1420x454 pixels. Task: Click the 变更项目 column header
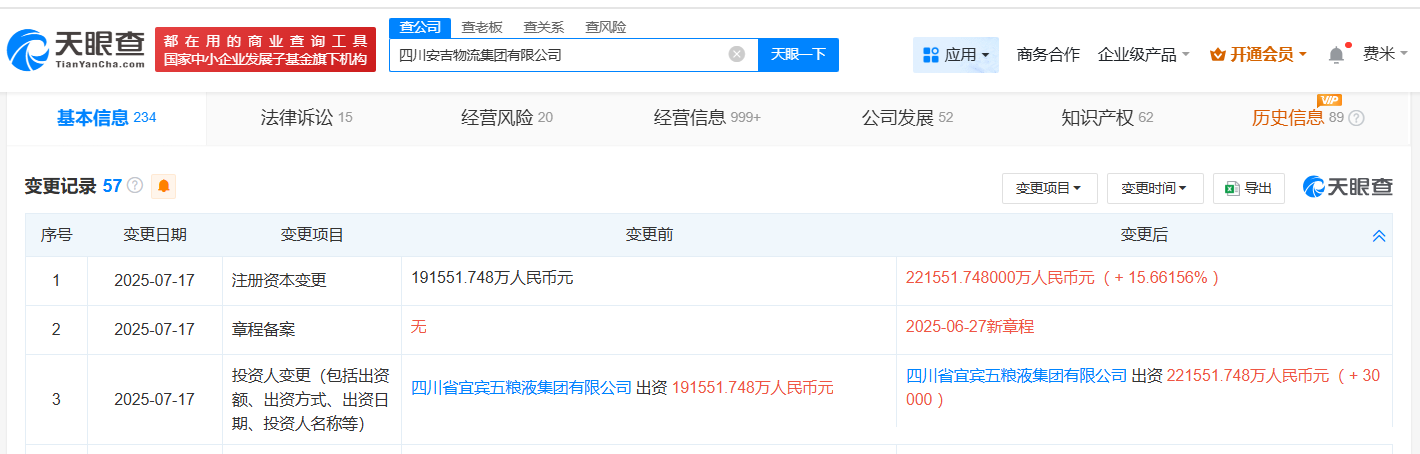point(312,235)
